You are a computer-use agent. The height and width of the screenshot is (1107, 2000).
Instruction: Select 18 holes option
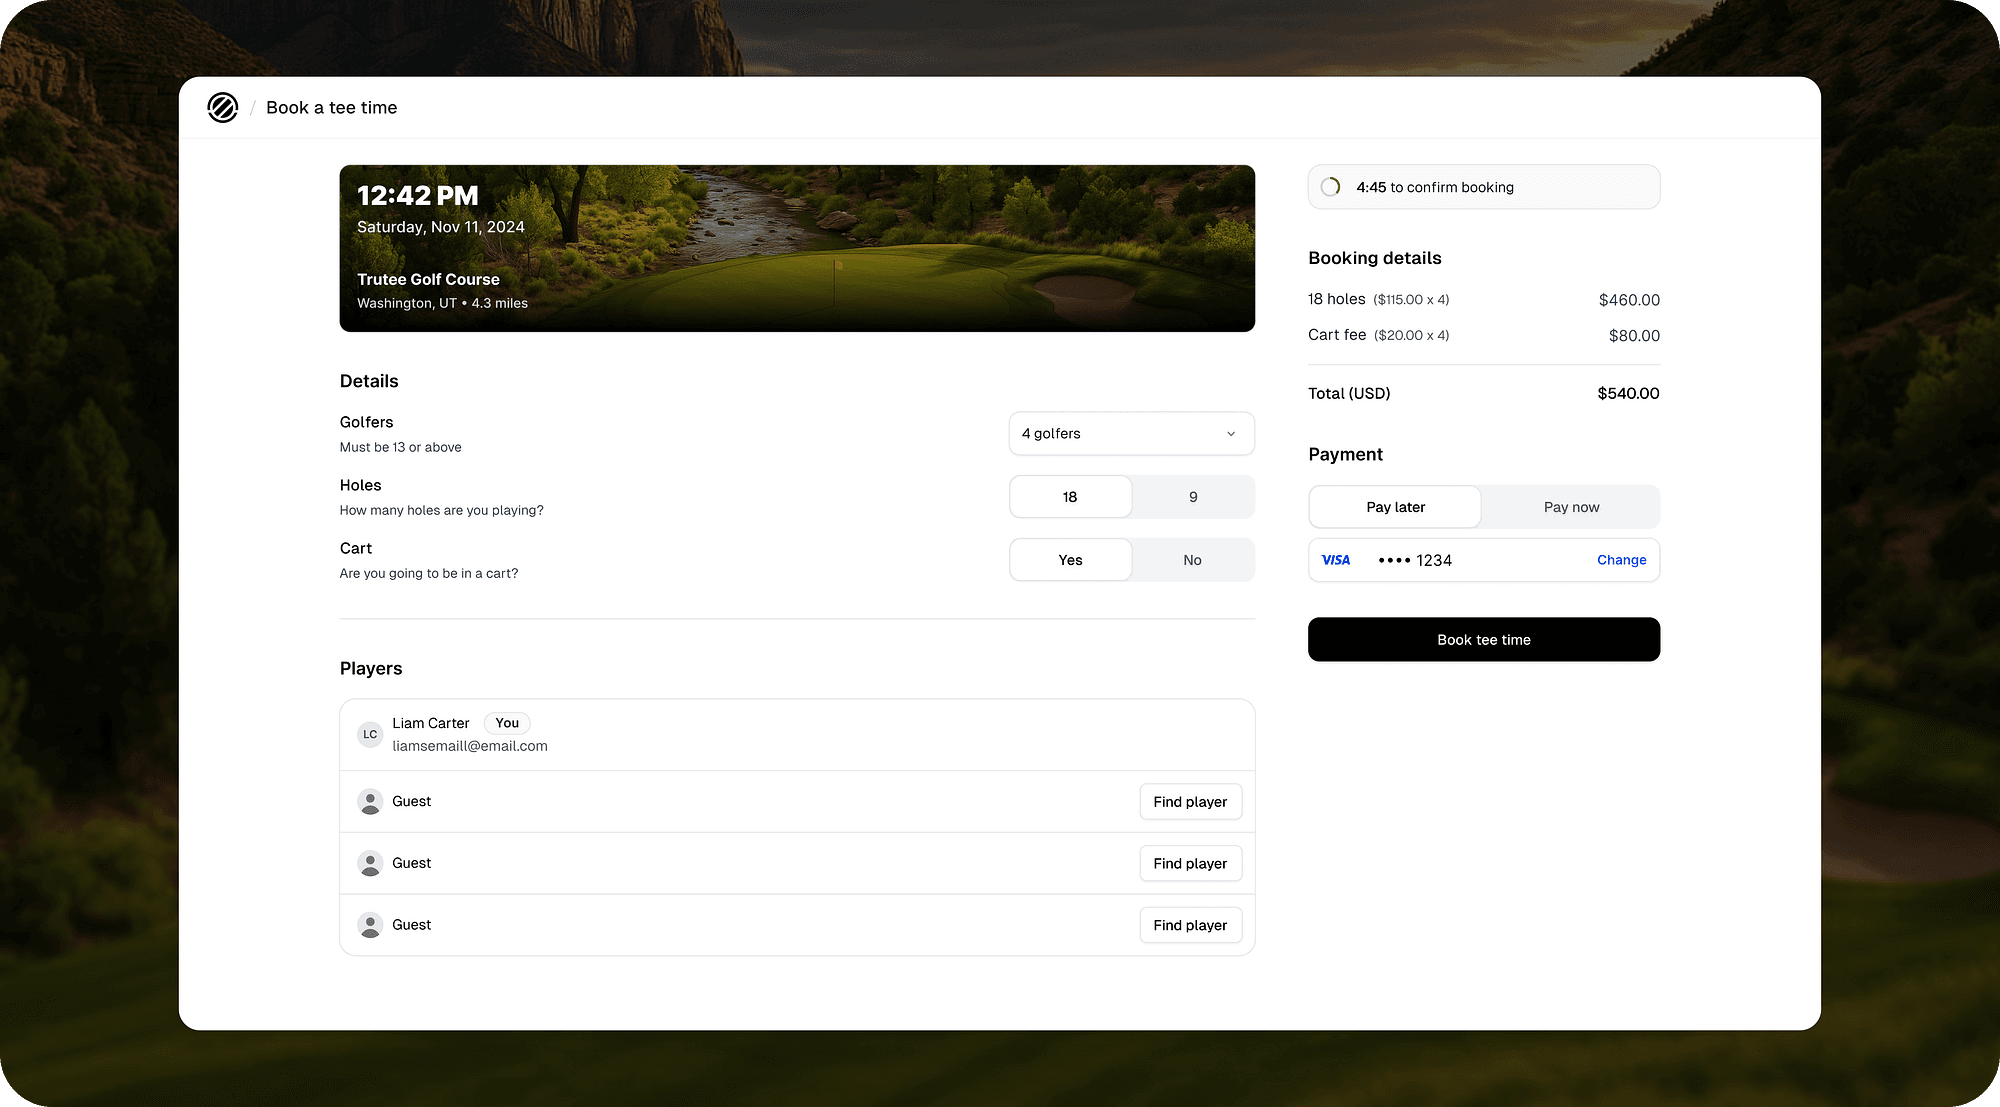1070,497
